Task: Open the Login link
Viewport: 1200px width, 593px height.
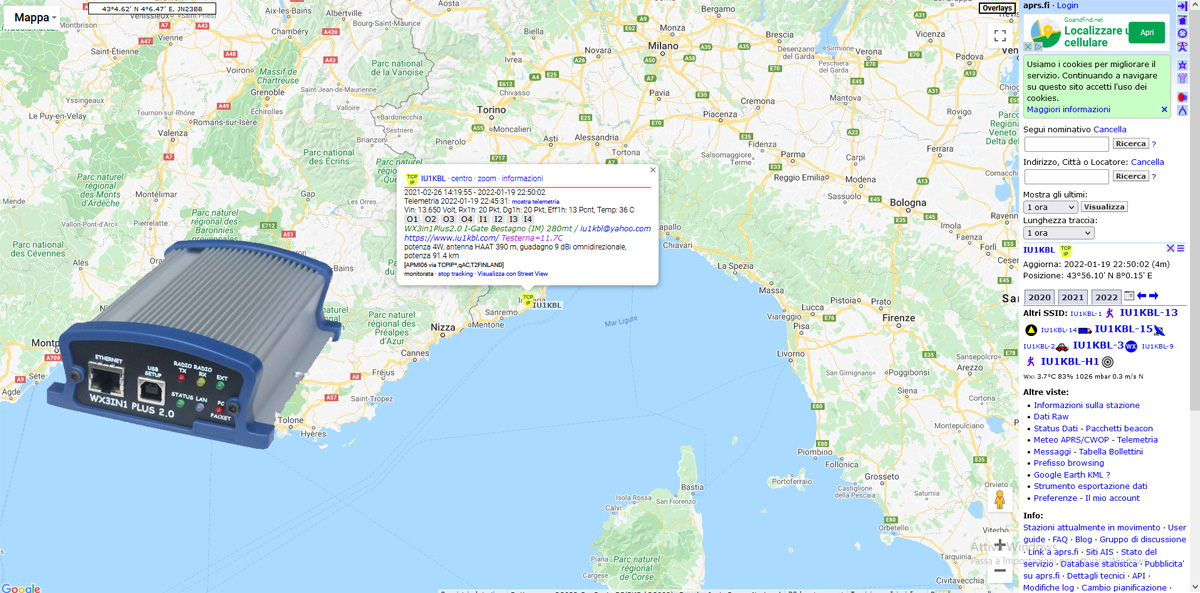Action: [x=1067, y=6]
